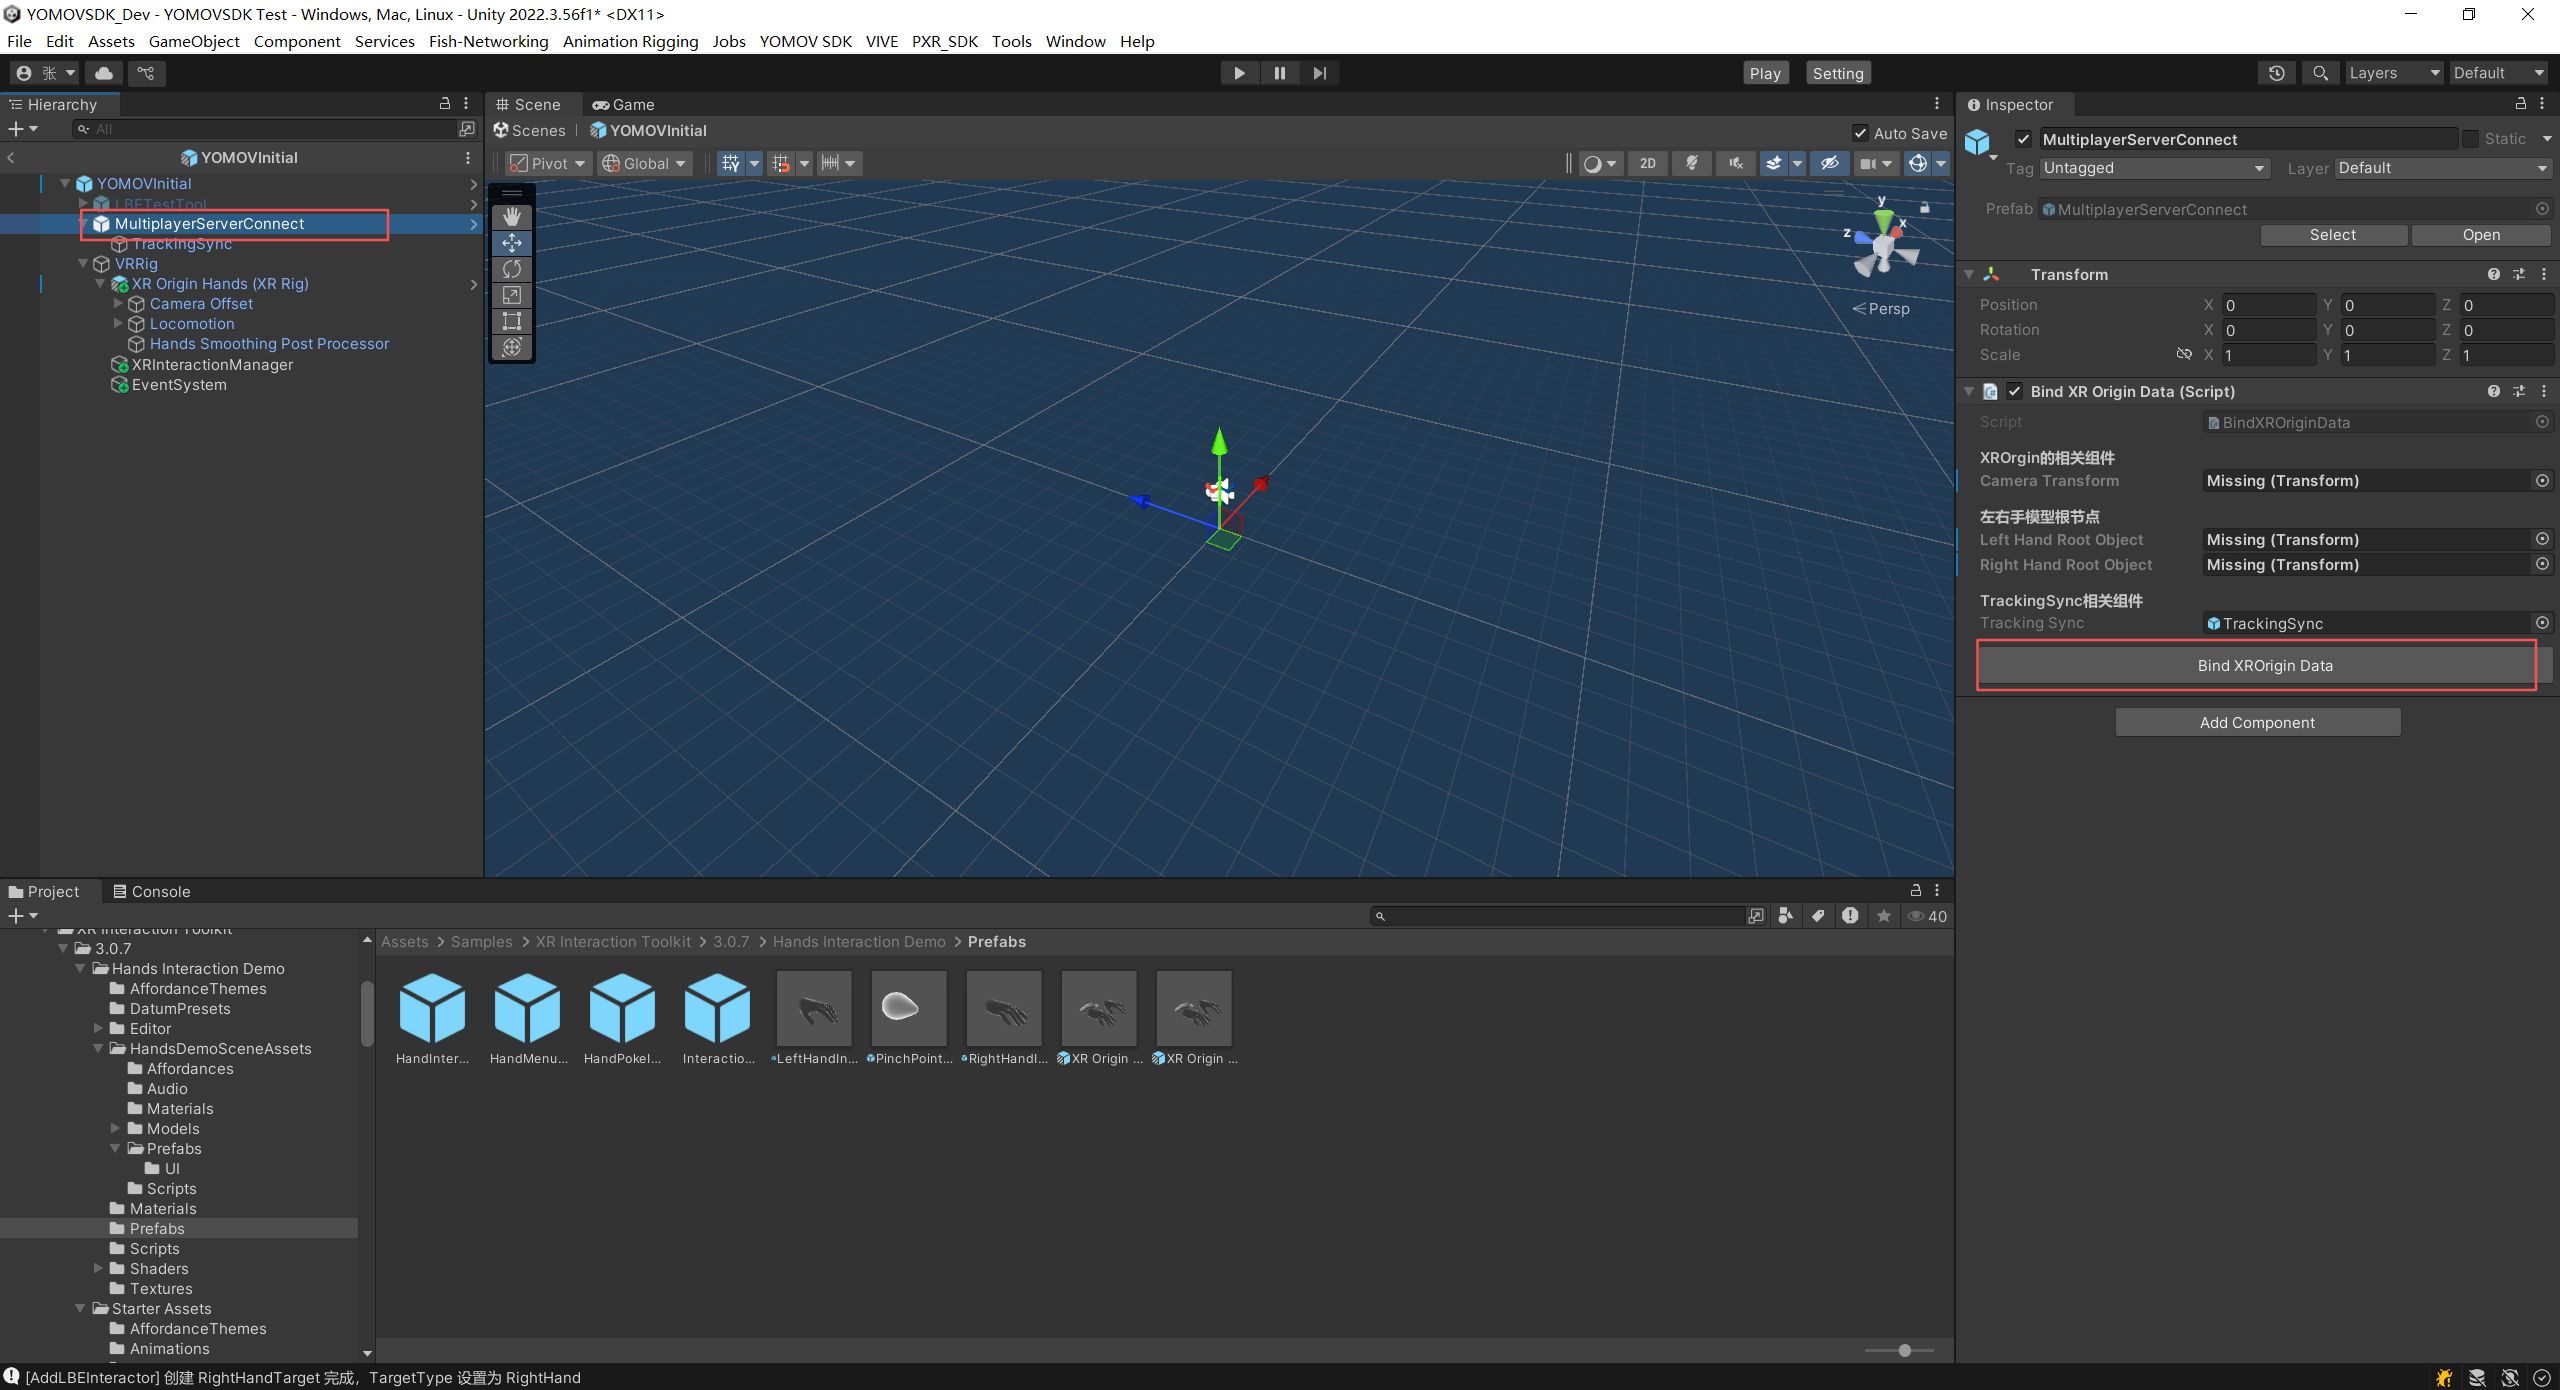2560x1390 pixels.
Task: Open the Debug Mode icon in status bar
Action: click(x=2444, y=1378)
